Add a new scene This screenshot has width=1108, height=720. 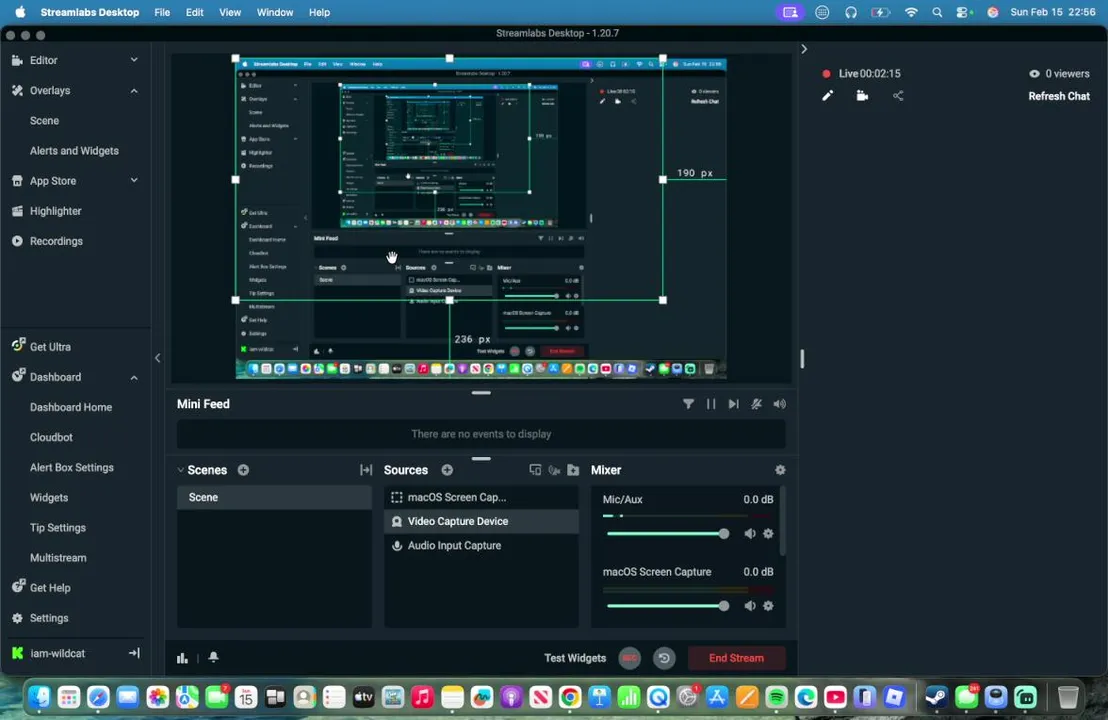(x=243, y=470)
